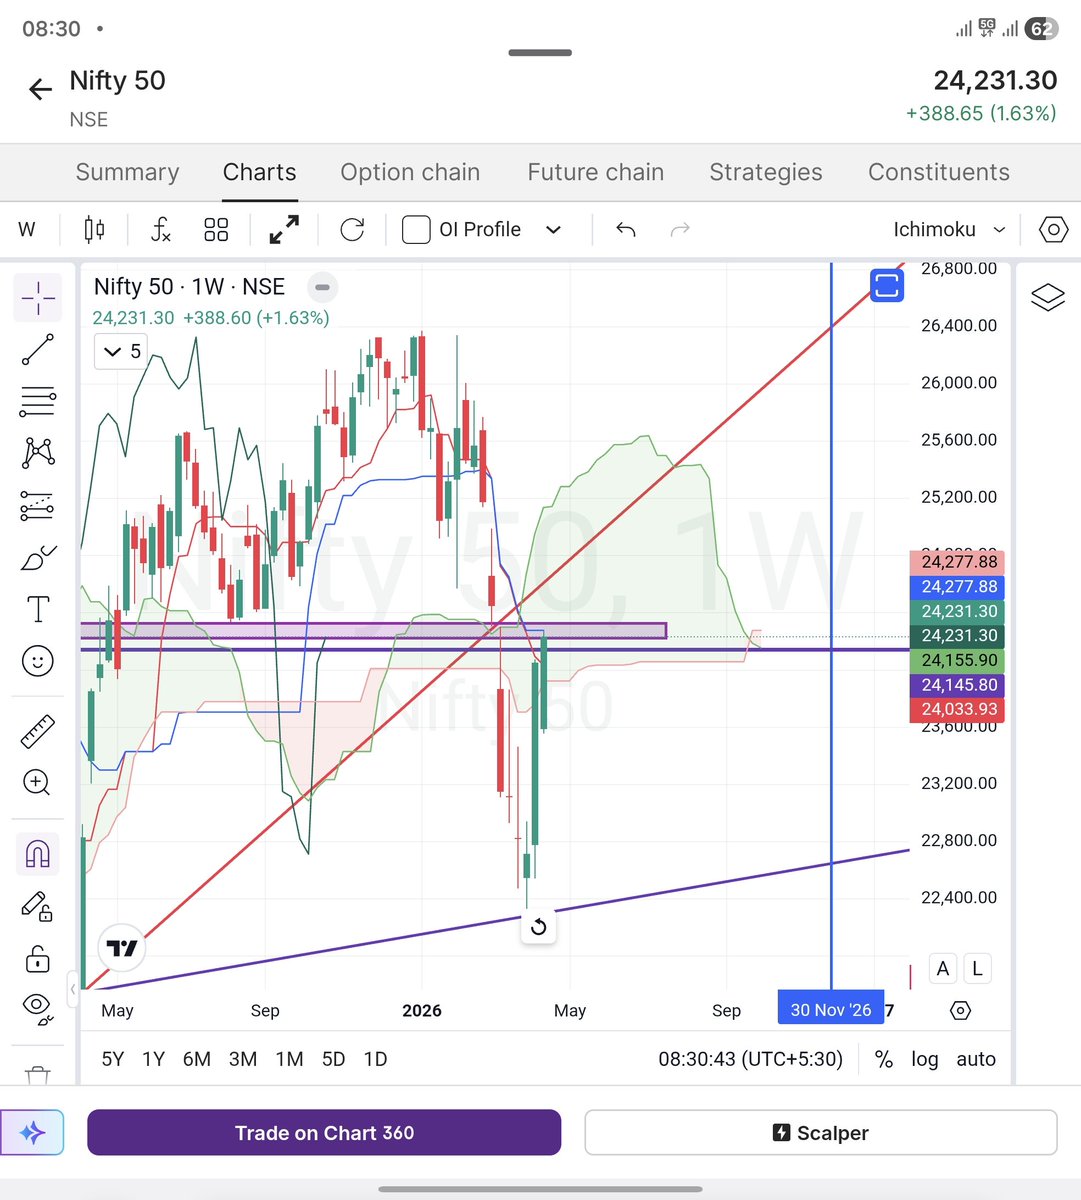Open the Scalper tool
The height and width of the screenshot is (1200, 1081).
(x=820, y=1132)
